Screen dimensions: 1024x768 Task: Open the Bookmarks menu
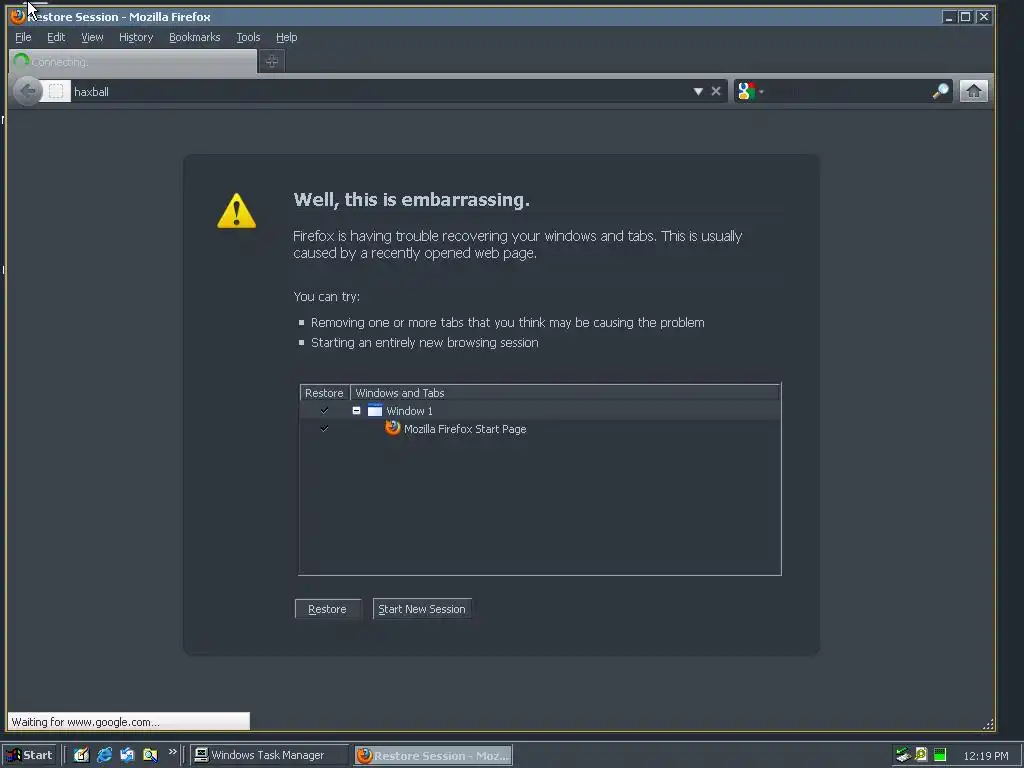click(x=195, y=37)
